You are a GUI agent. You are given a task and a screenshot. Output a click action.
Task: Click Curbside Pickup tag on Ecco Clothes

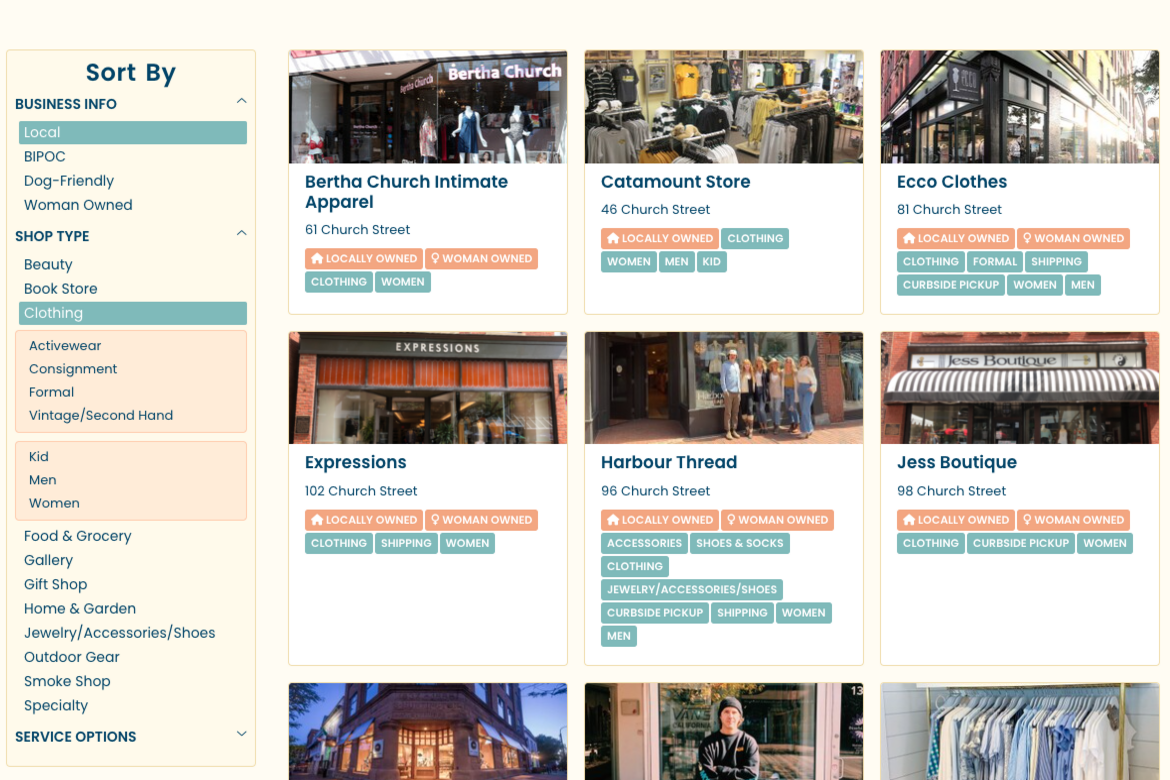(951, 285)
